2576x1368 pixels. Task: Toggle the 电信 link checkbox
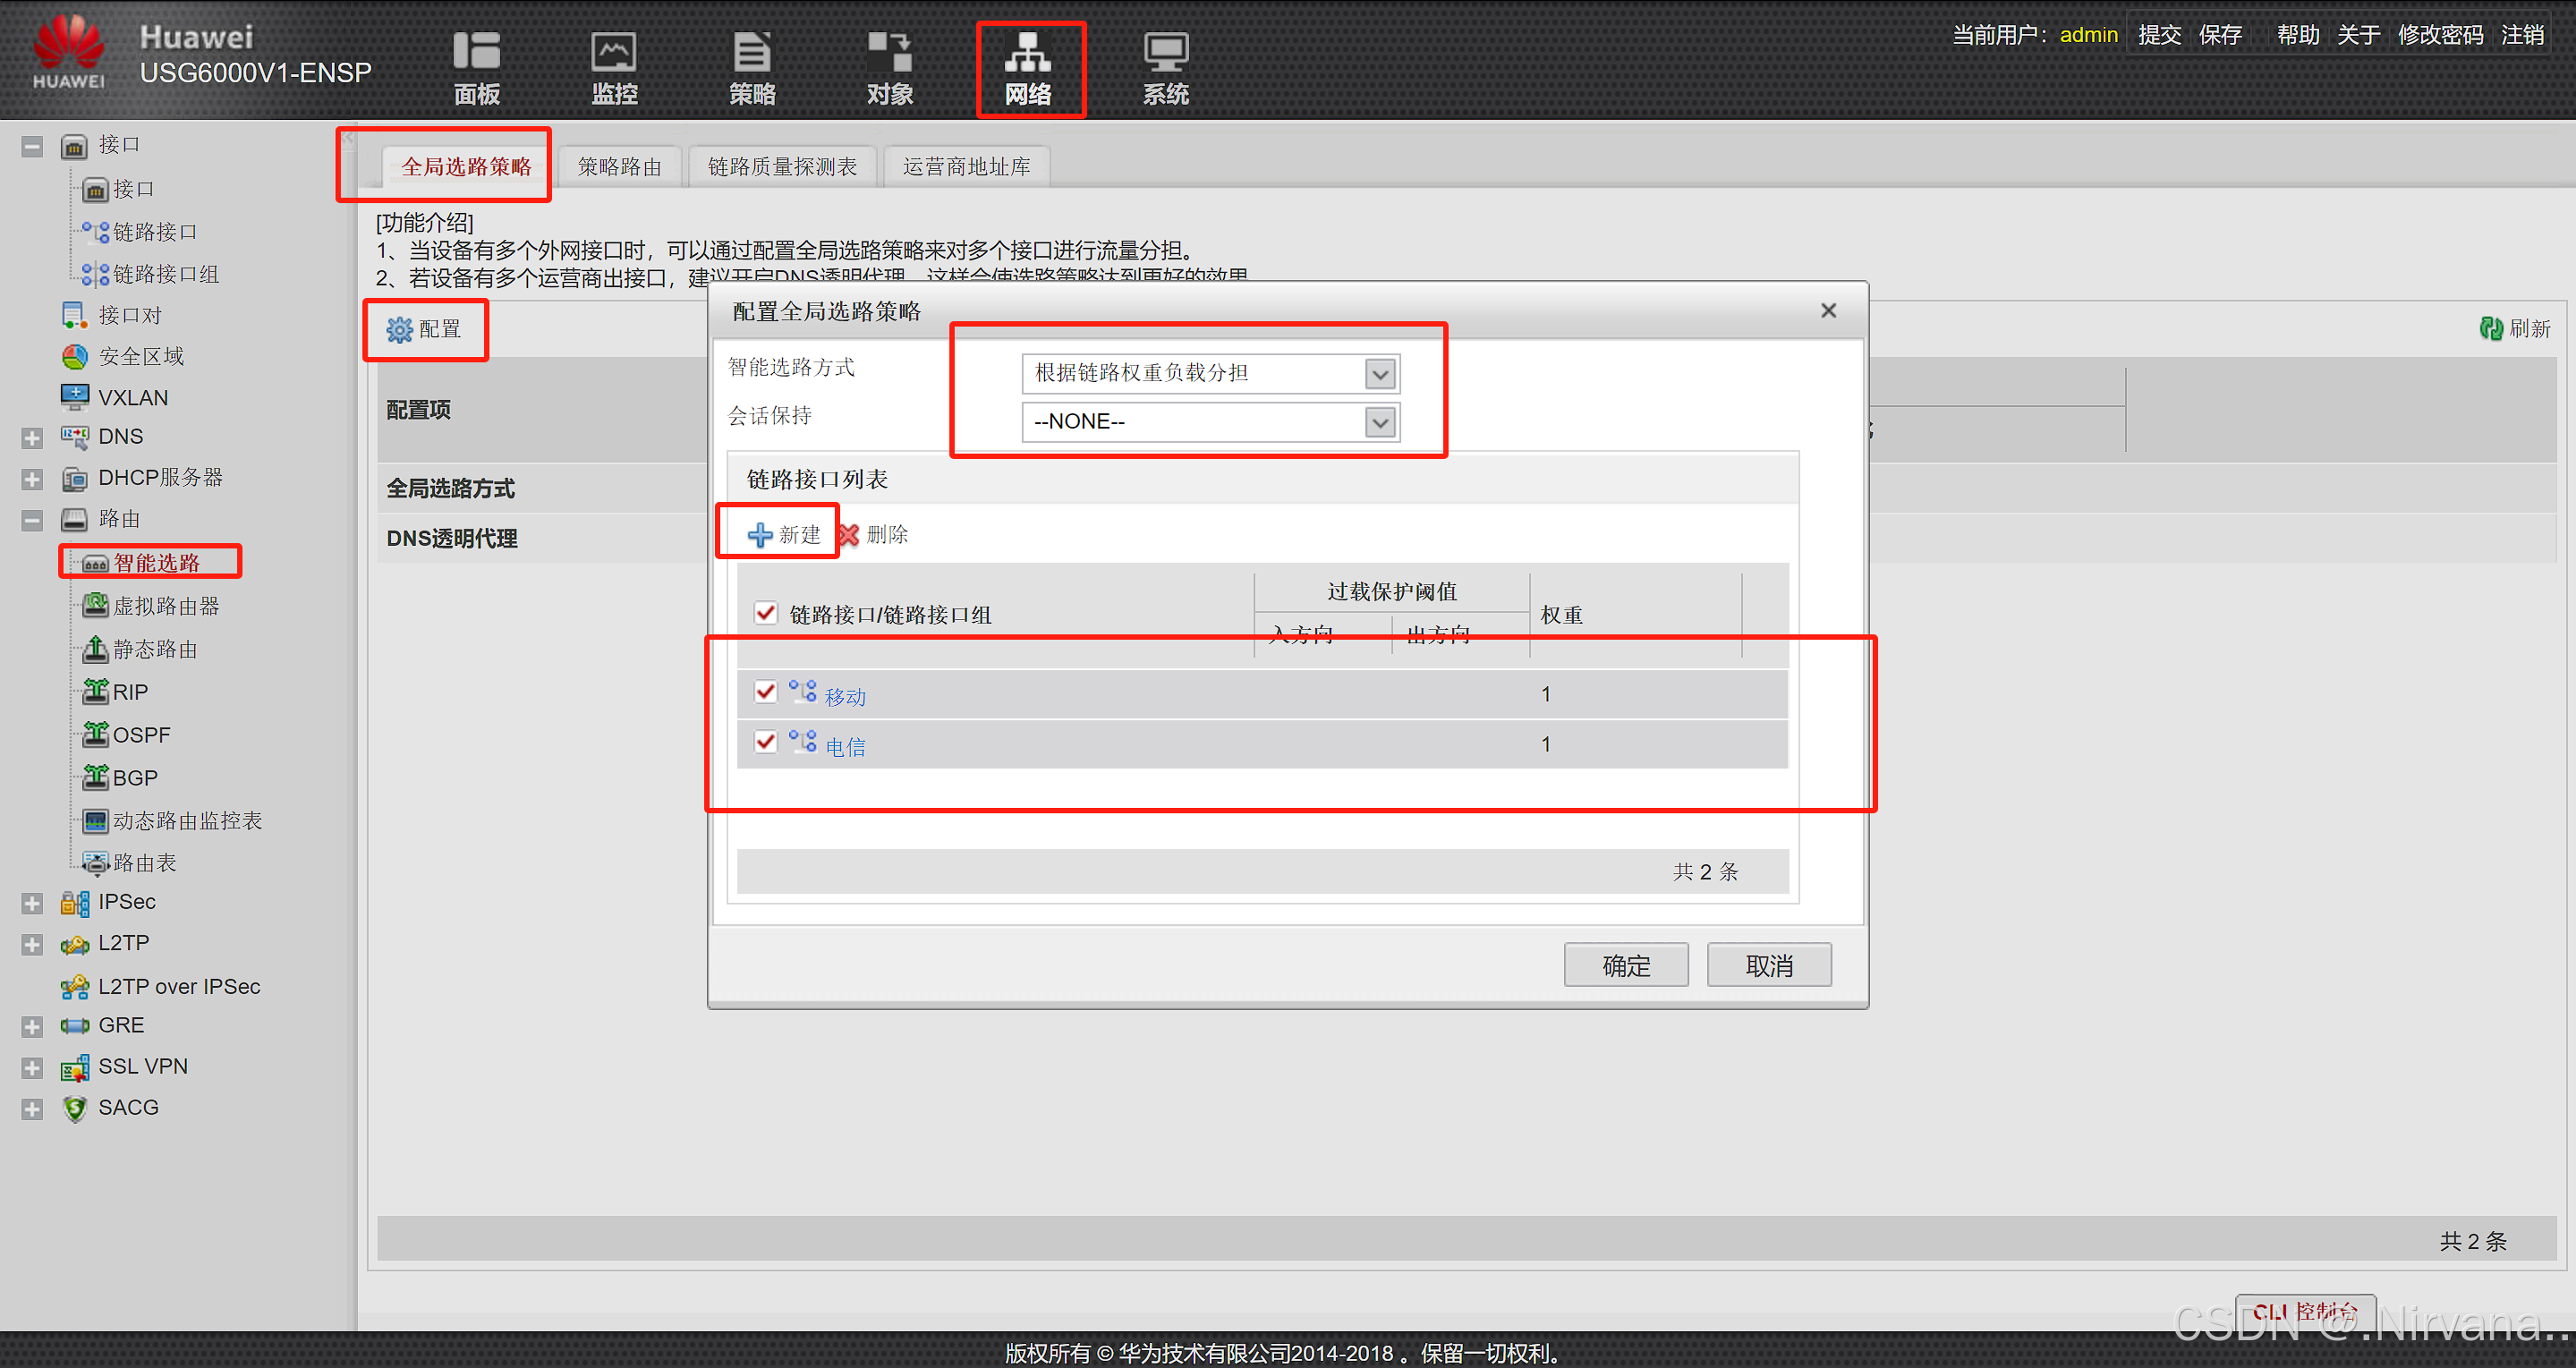(763, 743)
